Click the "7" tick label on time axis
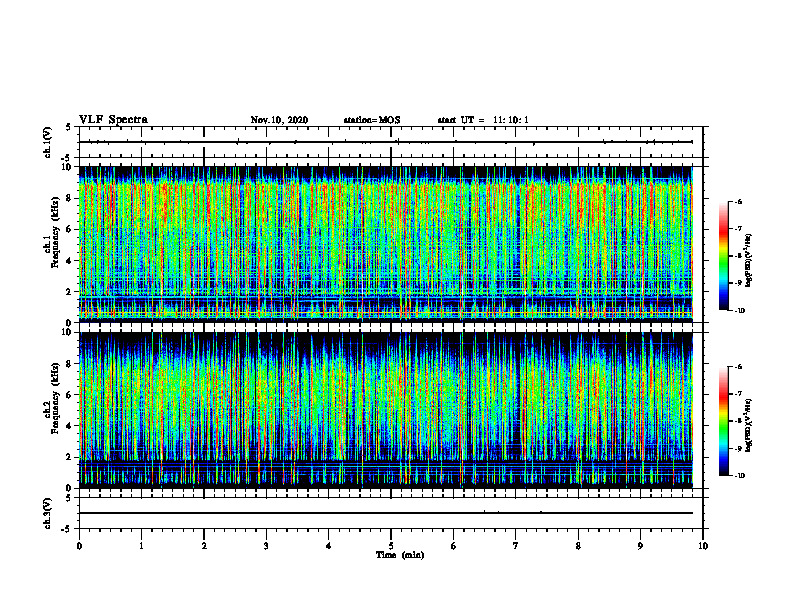 516,546
